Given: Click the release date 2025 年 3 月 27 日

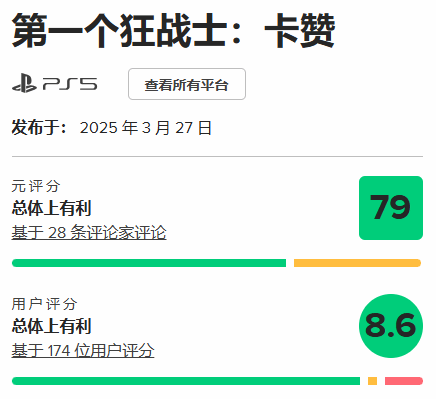Looking at the screenshot, I should [146, 128].
